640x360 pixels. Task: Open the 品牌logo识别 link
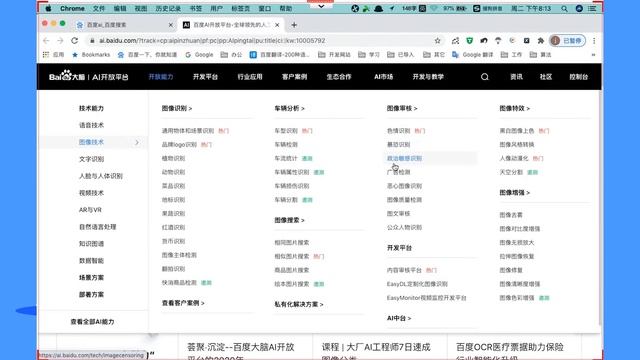tap(179, 144)
